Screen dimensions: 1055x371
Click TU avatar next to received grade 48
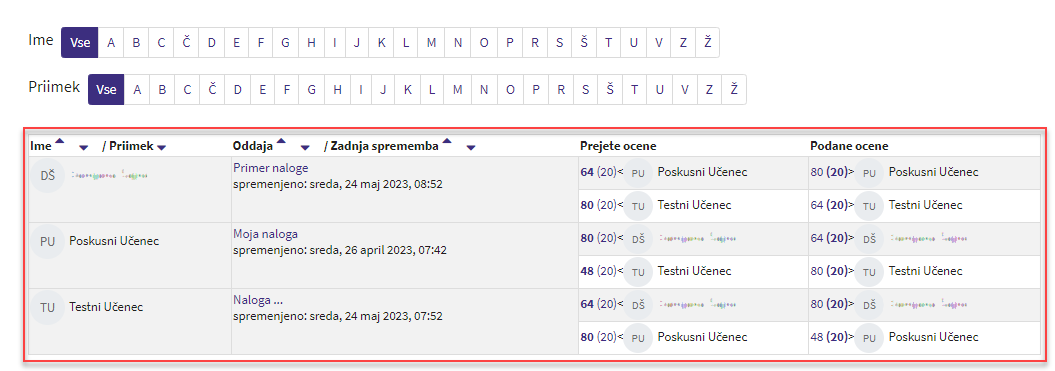tap(639, 272)
